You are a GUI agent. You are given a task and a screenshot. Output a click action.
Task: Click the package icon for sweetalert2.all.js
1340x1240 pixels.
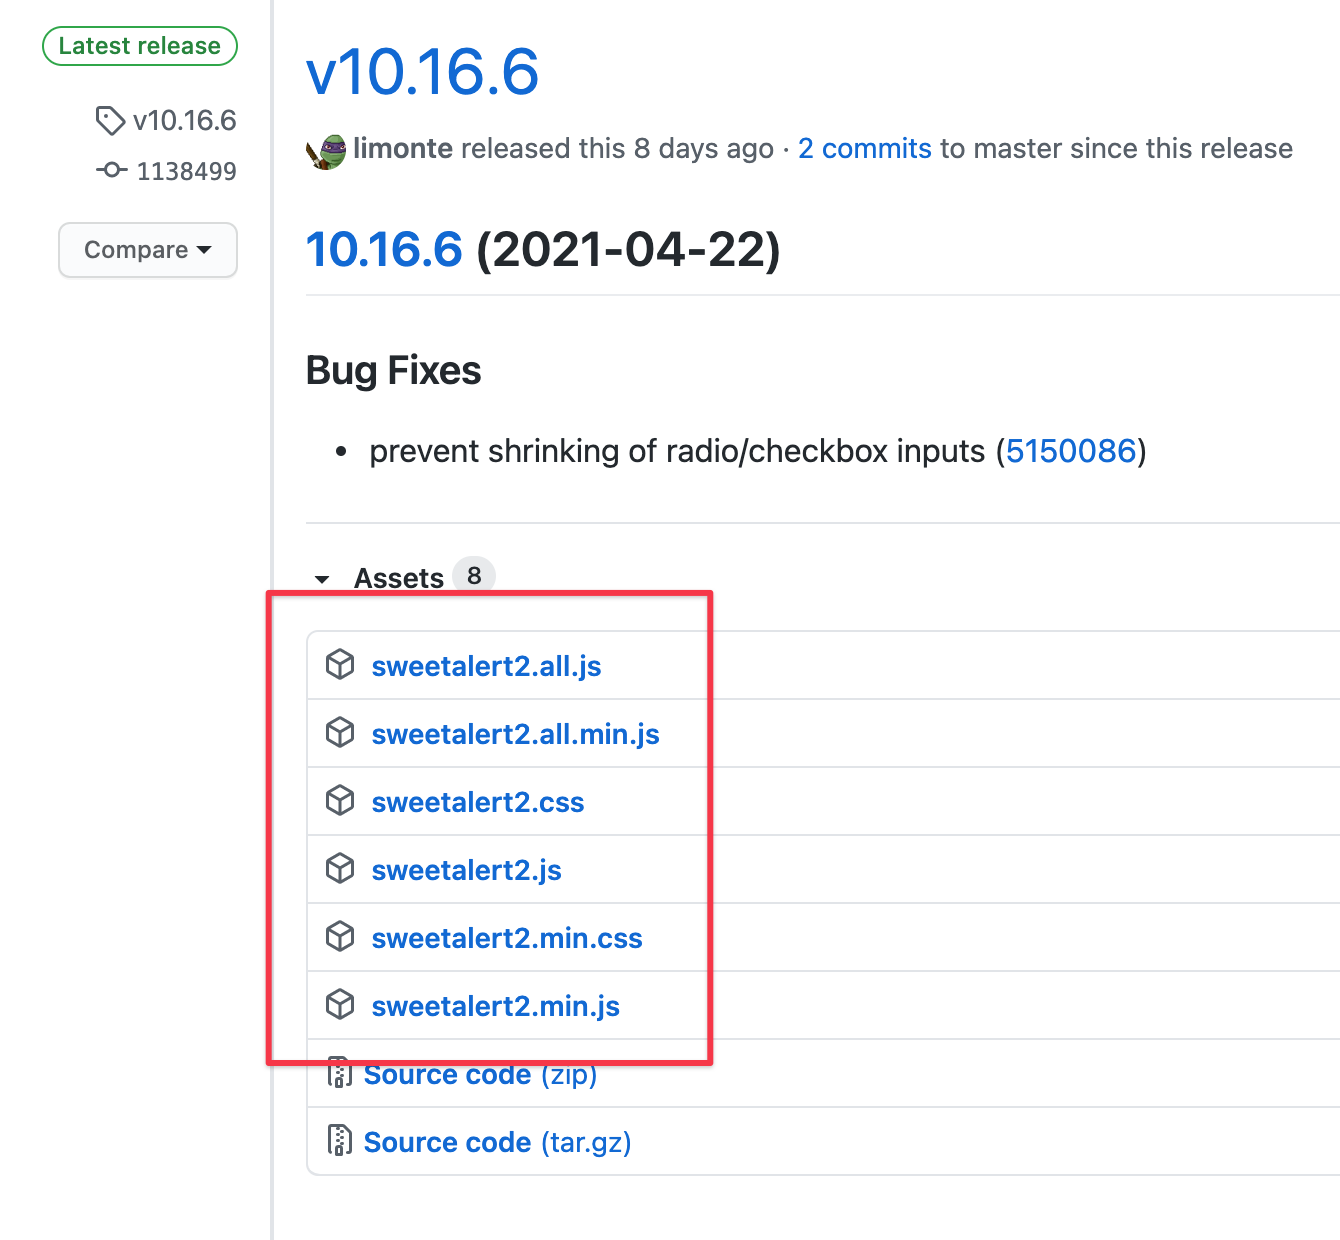pos(340,664)
